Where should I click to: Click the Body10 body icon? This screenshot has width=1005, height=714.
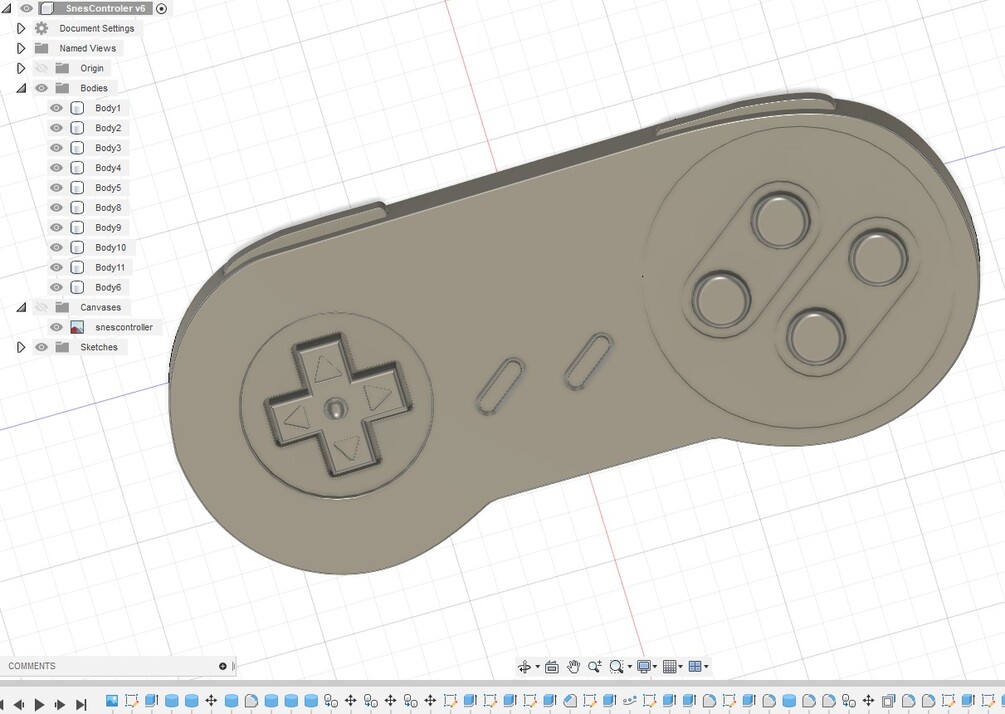point(77,247)
